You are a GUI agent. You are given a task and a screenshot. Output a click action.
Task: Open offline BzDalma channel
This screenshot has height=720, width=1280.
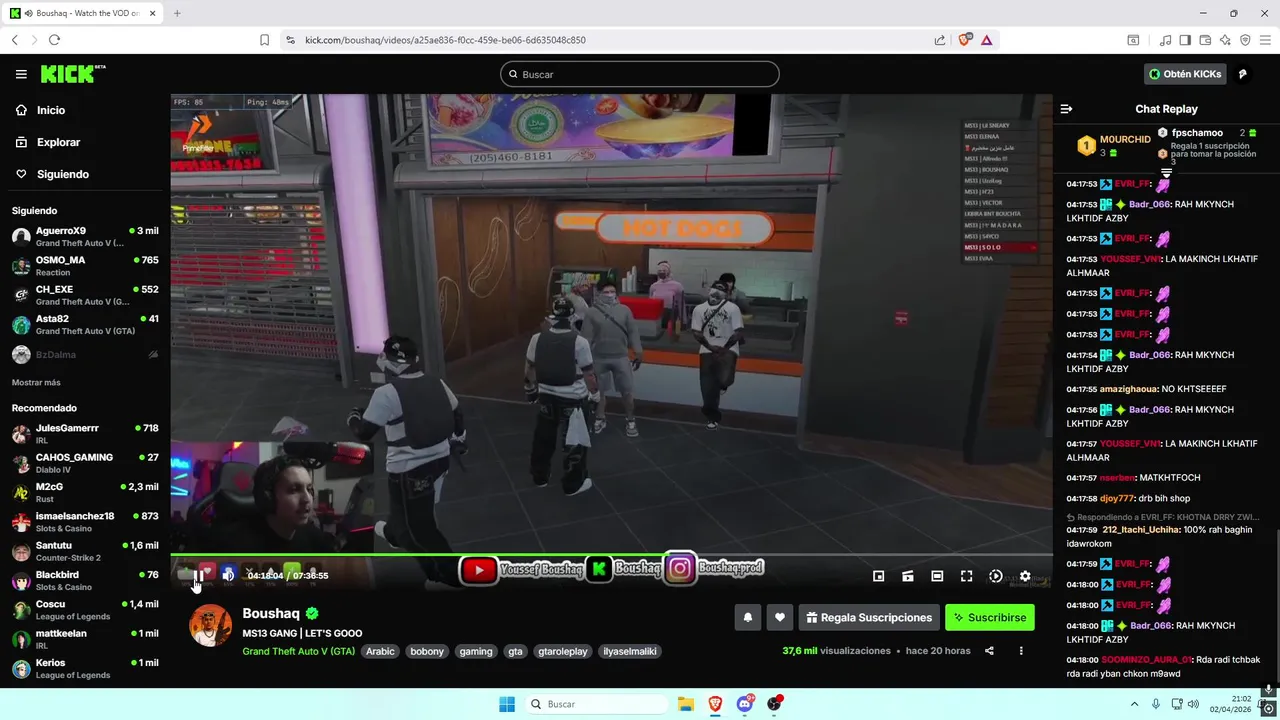85,354
